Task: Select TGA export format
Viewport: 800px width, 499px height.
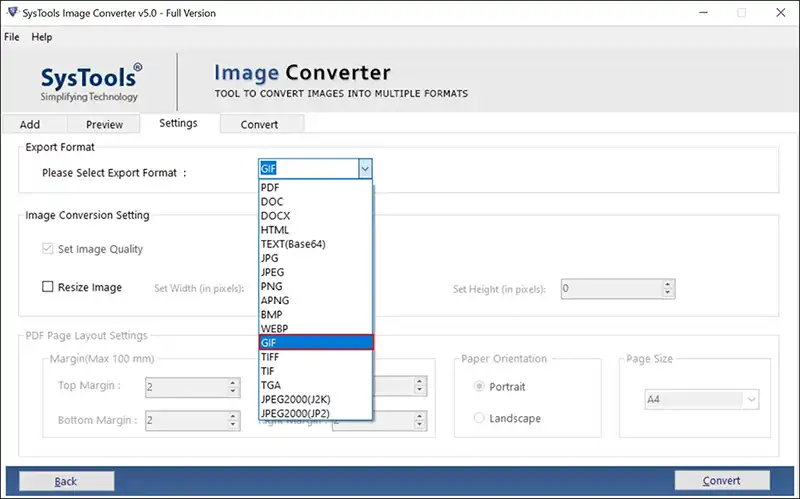Action: point(315,385)
